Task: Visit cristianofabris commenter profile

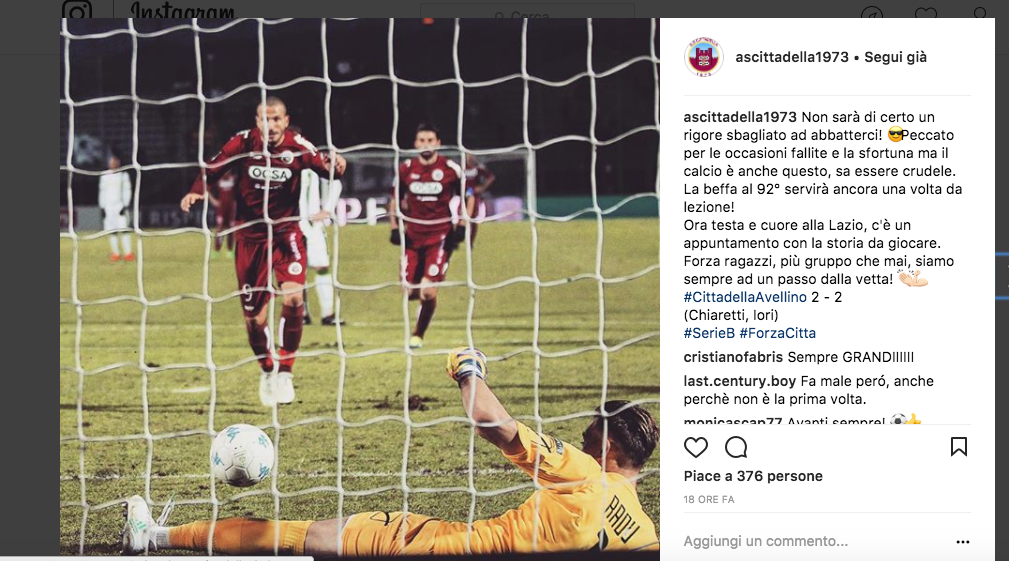Action: [x=733, y=357]
